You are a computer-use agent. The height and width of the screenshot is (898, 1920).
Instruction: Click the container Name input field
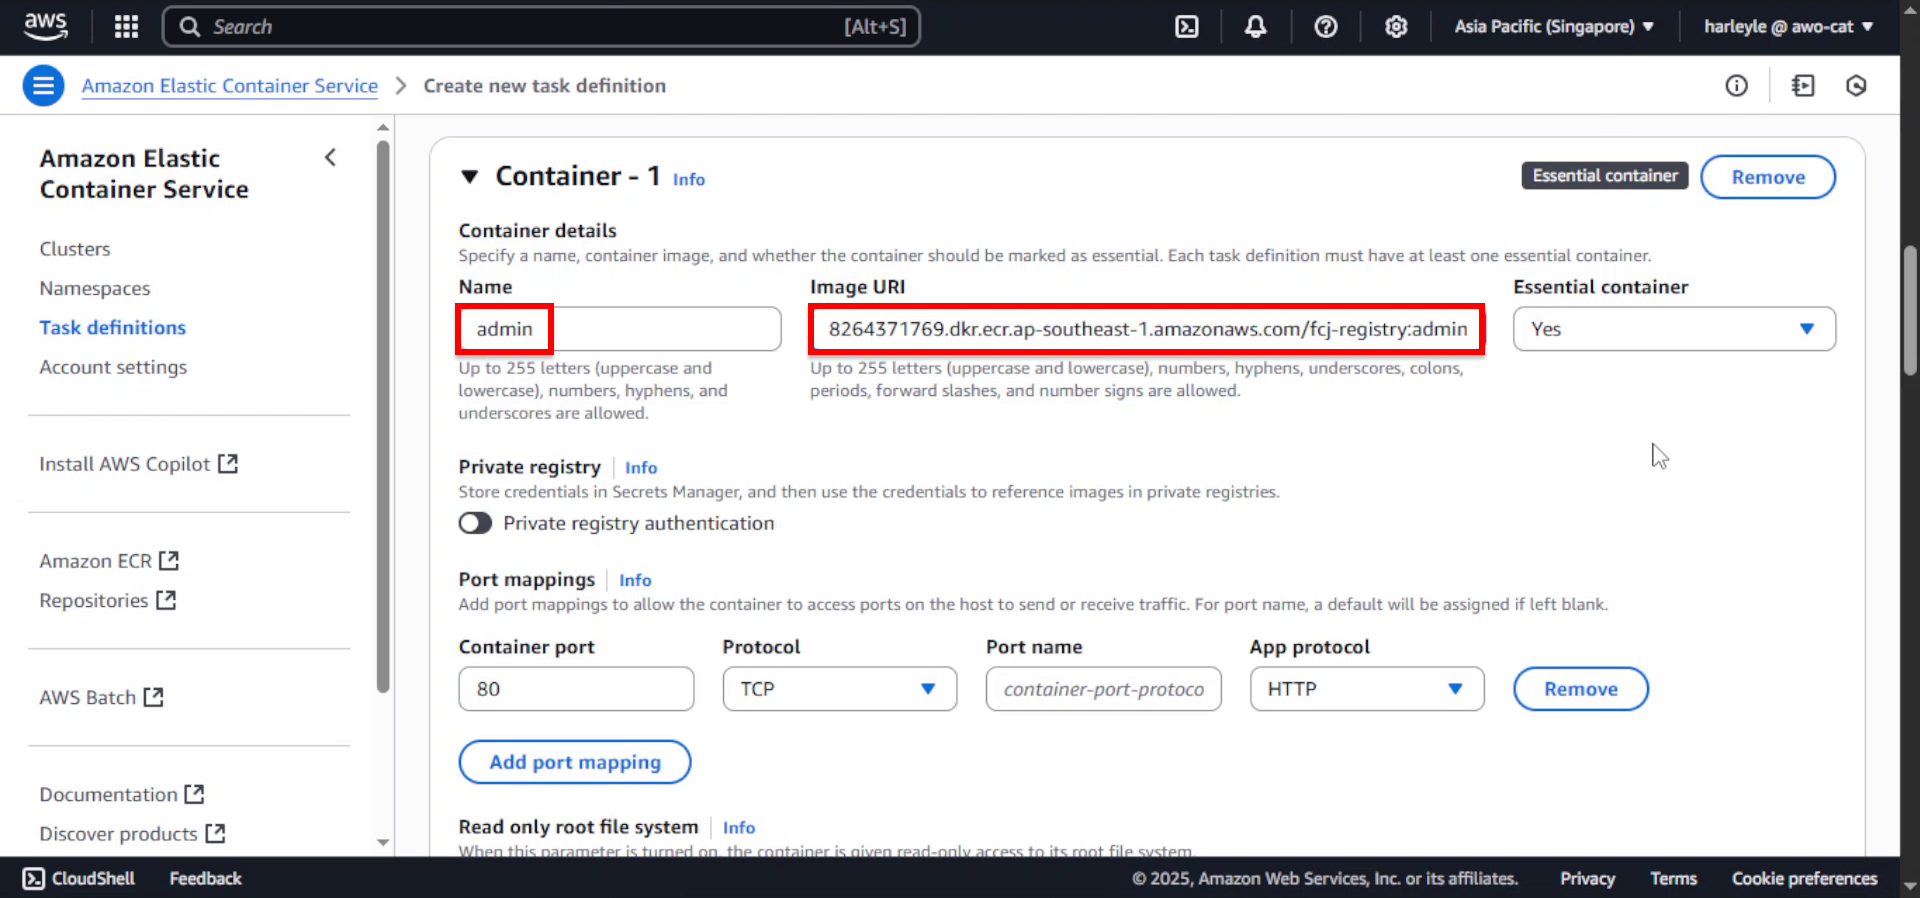[x=620, y=329]
